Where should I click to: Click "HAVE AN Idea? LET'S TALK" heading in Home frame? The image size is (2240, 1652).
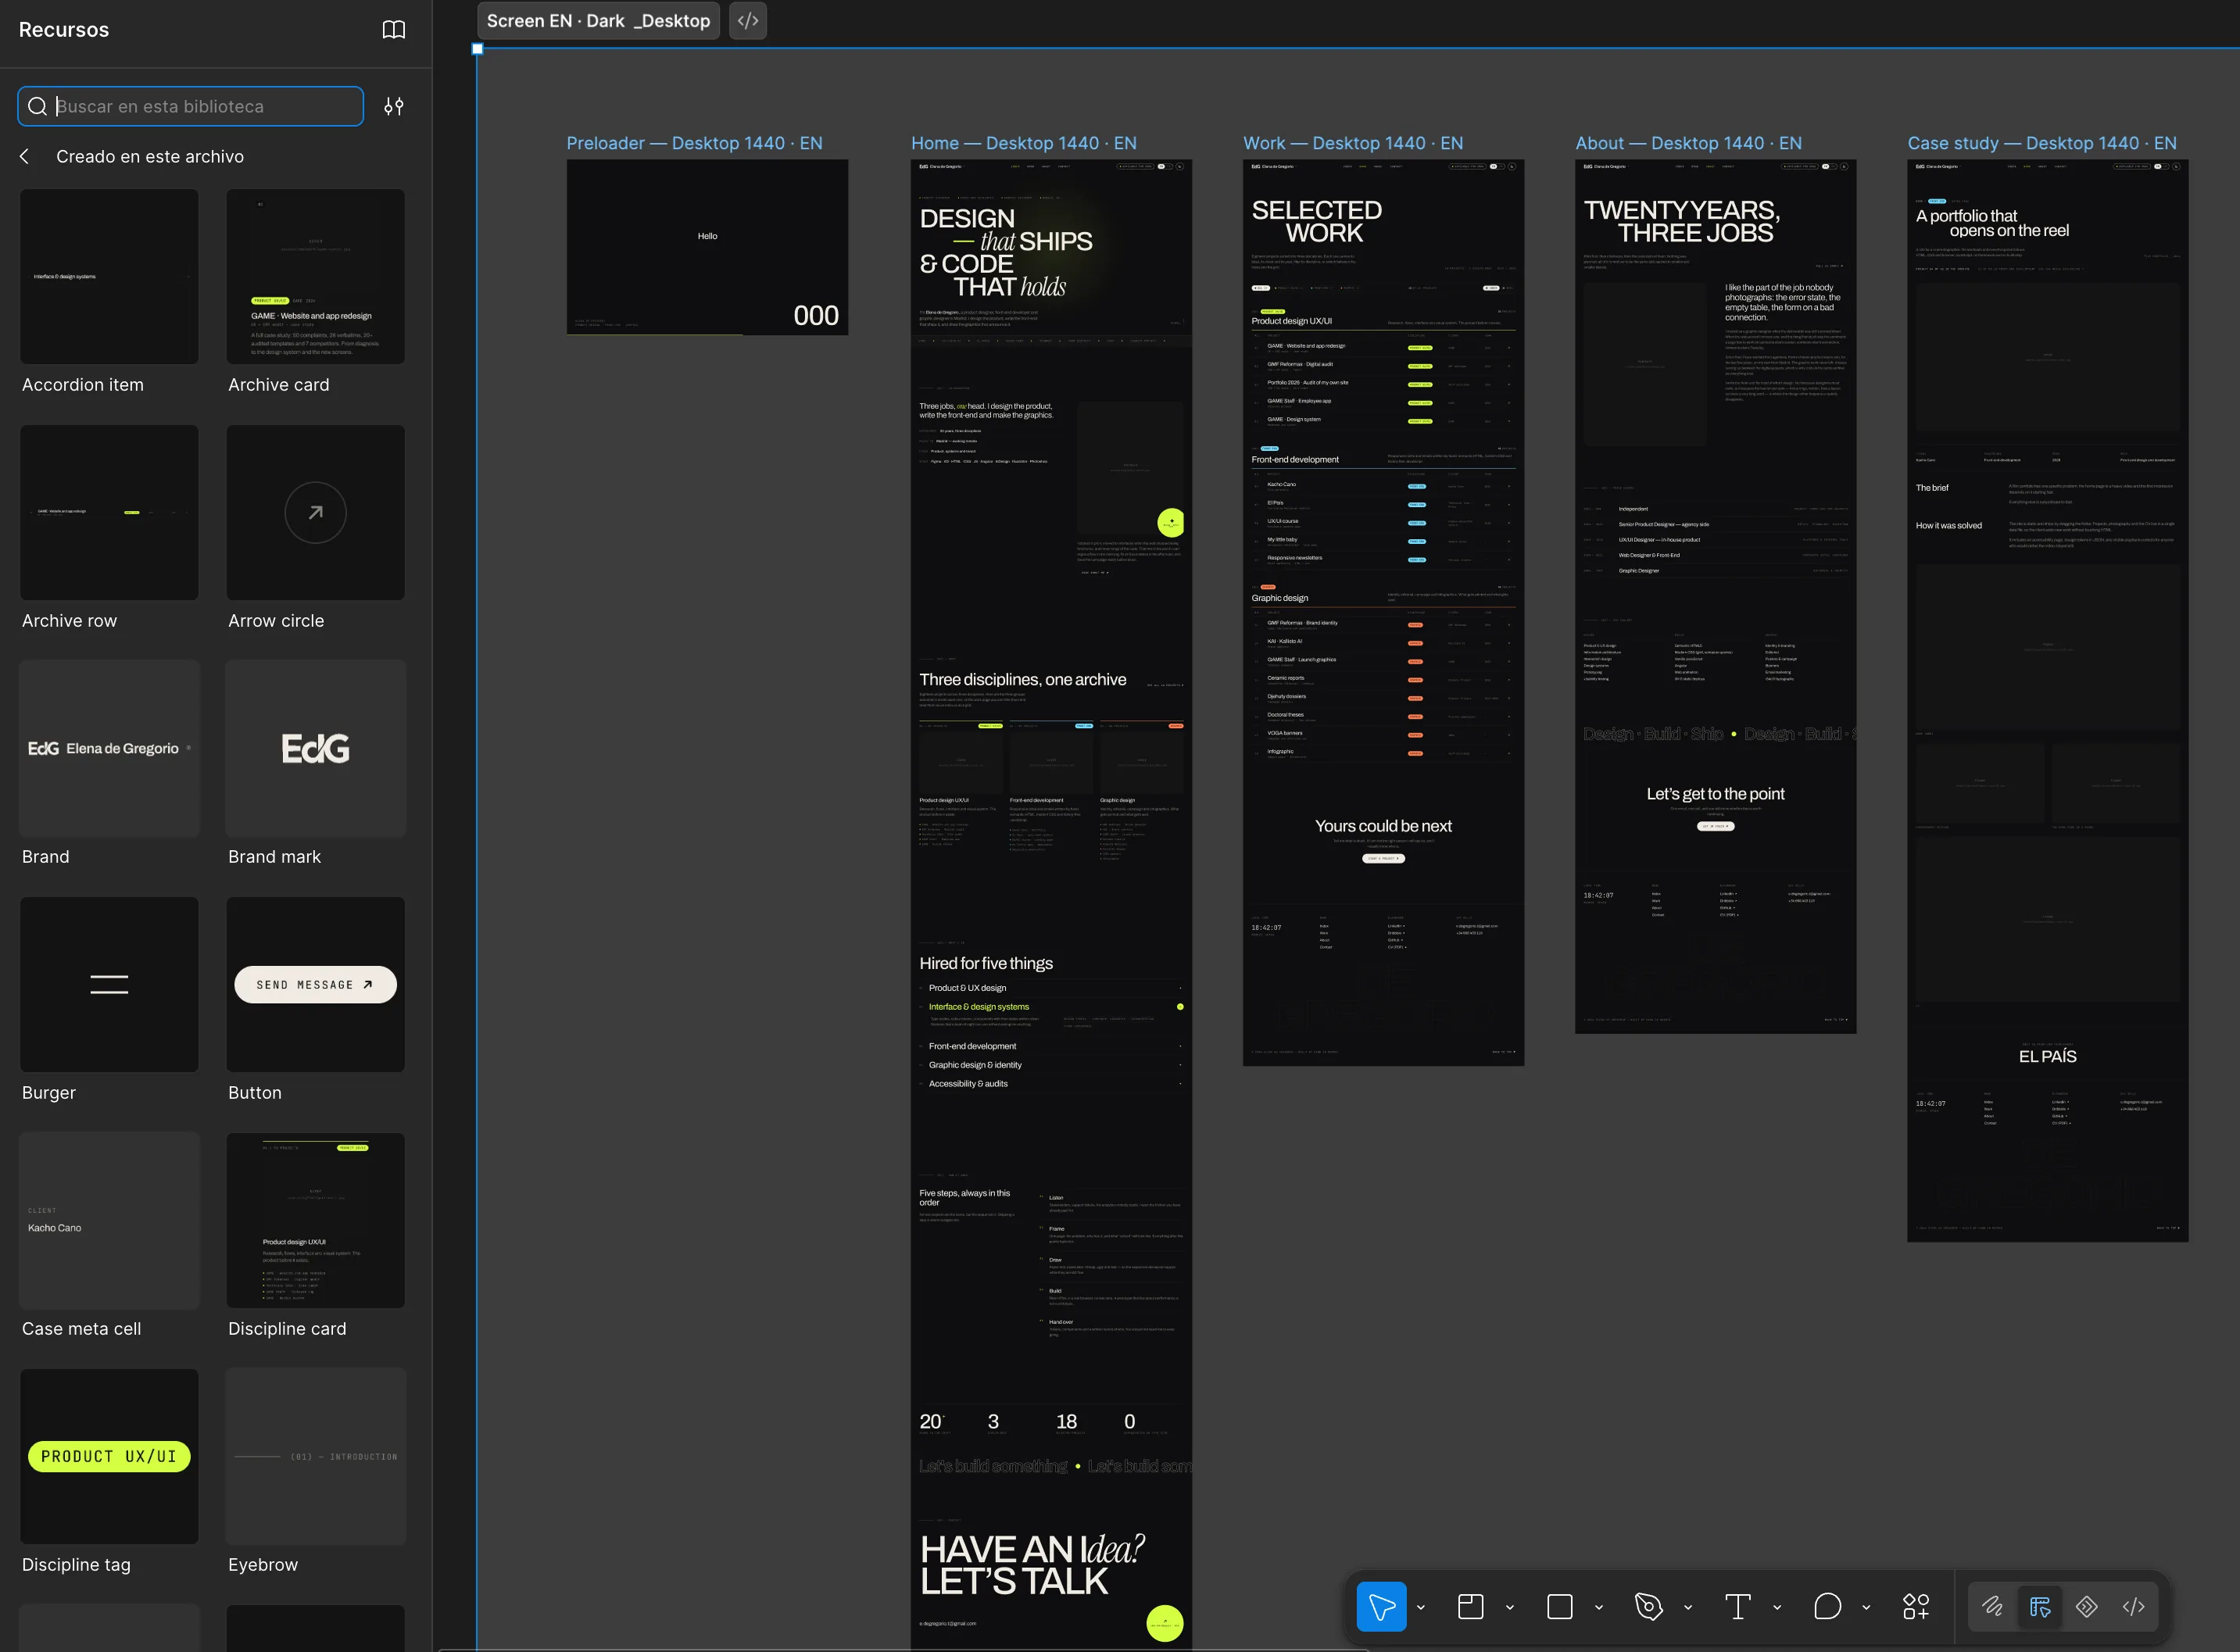pyautogui.click(x=1032, y=1565)
